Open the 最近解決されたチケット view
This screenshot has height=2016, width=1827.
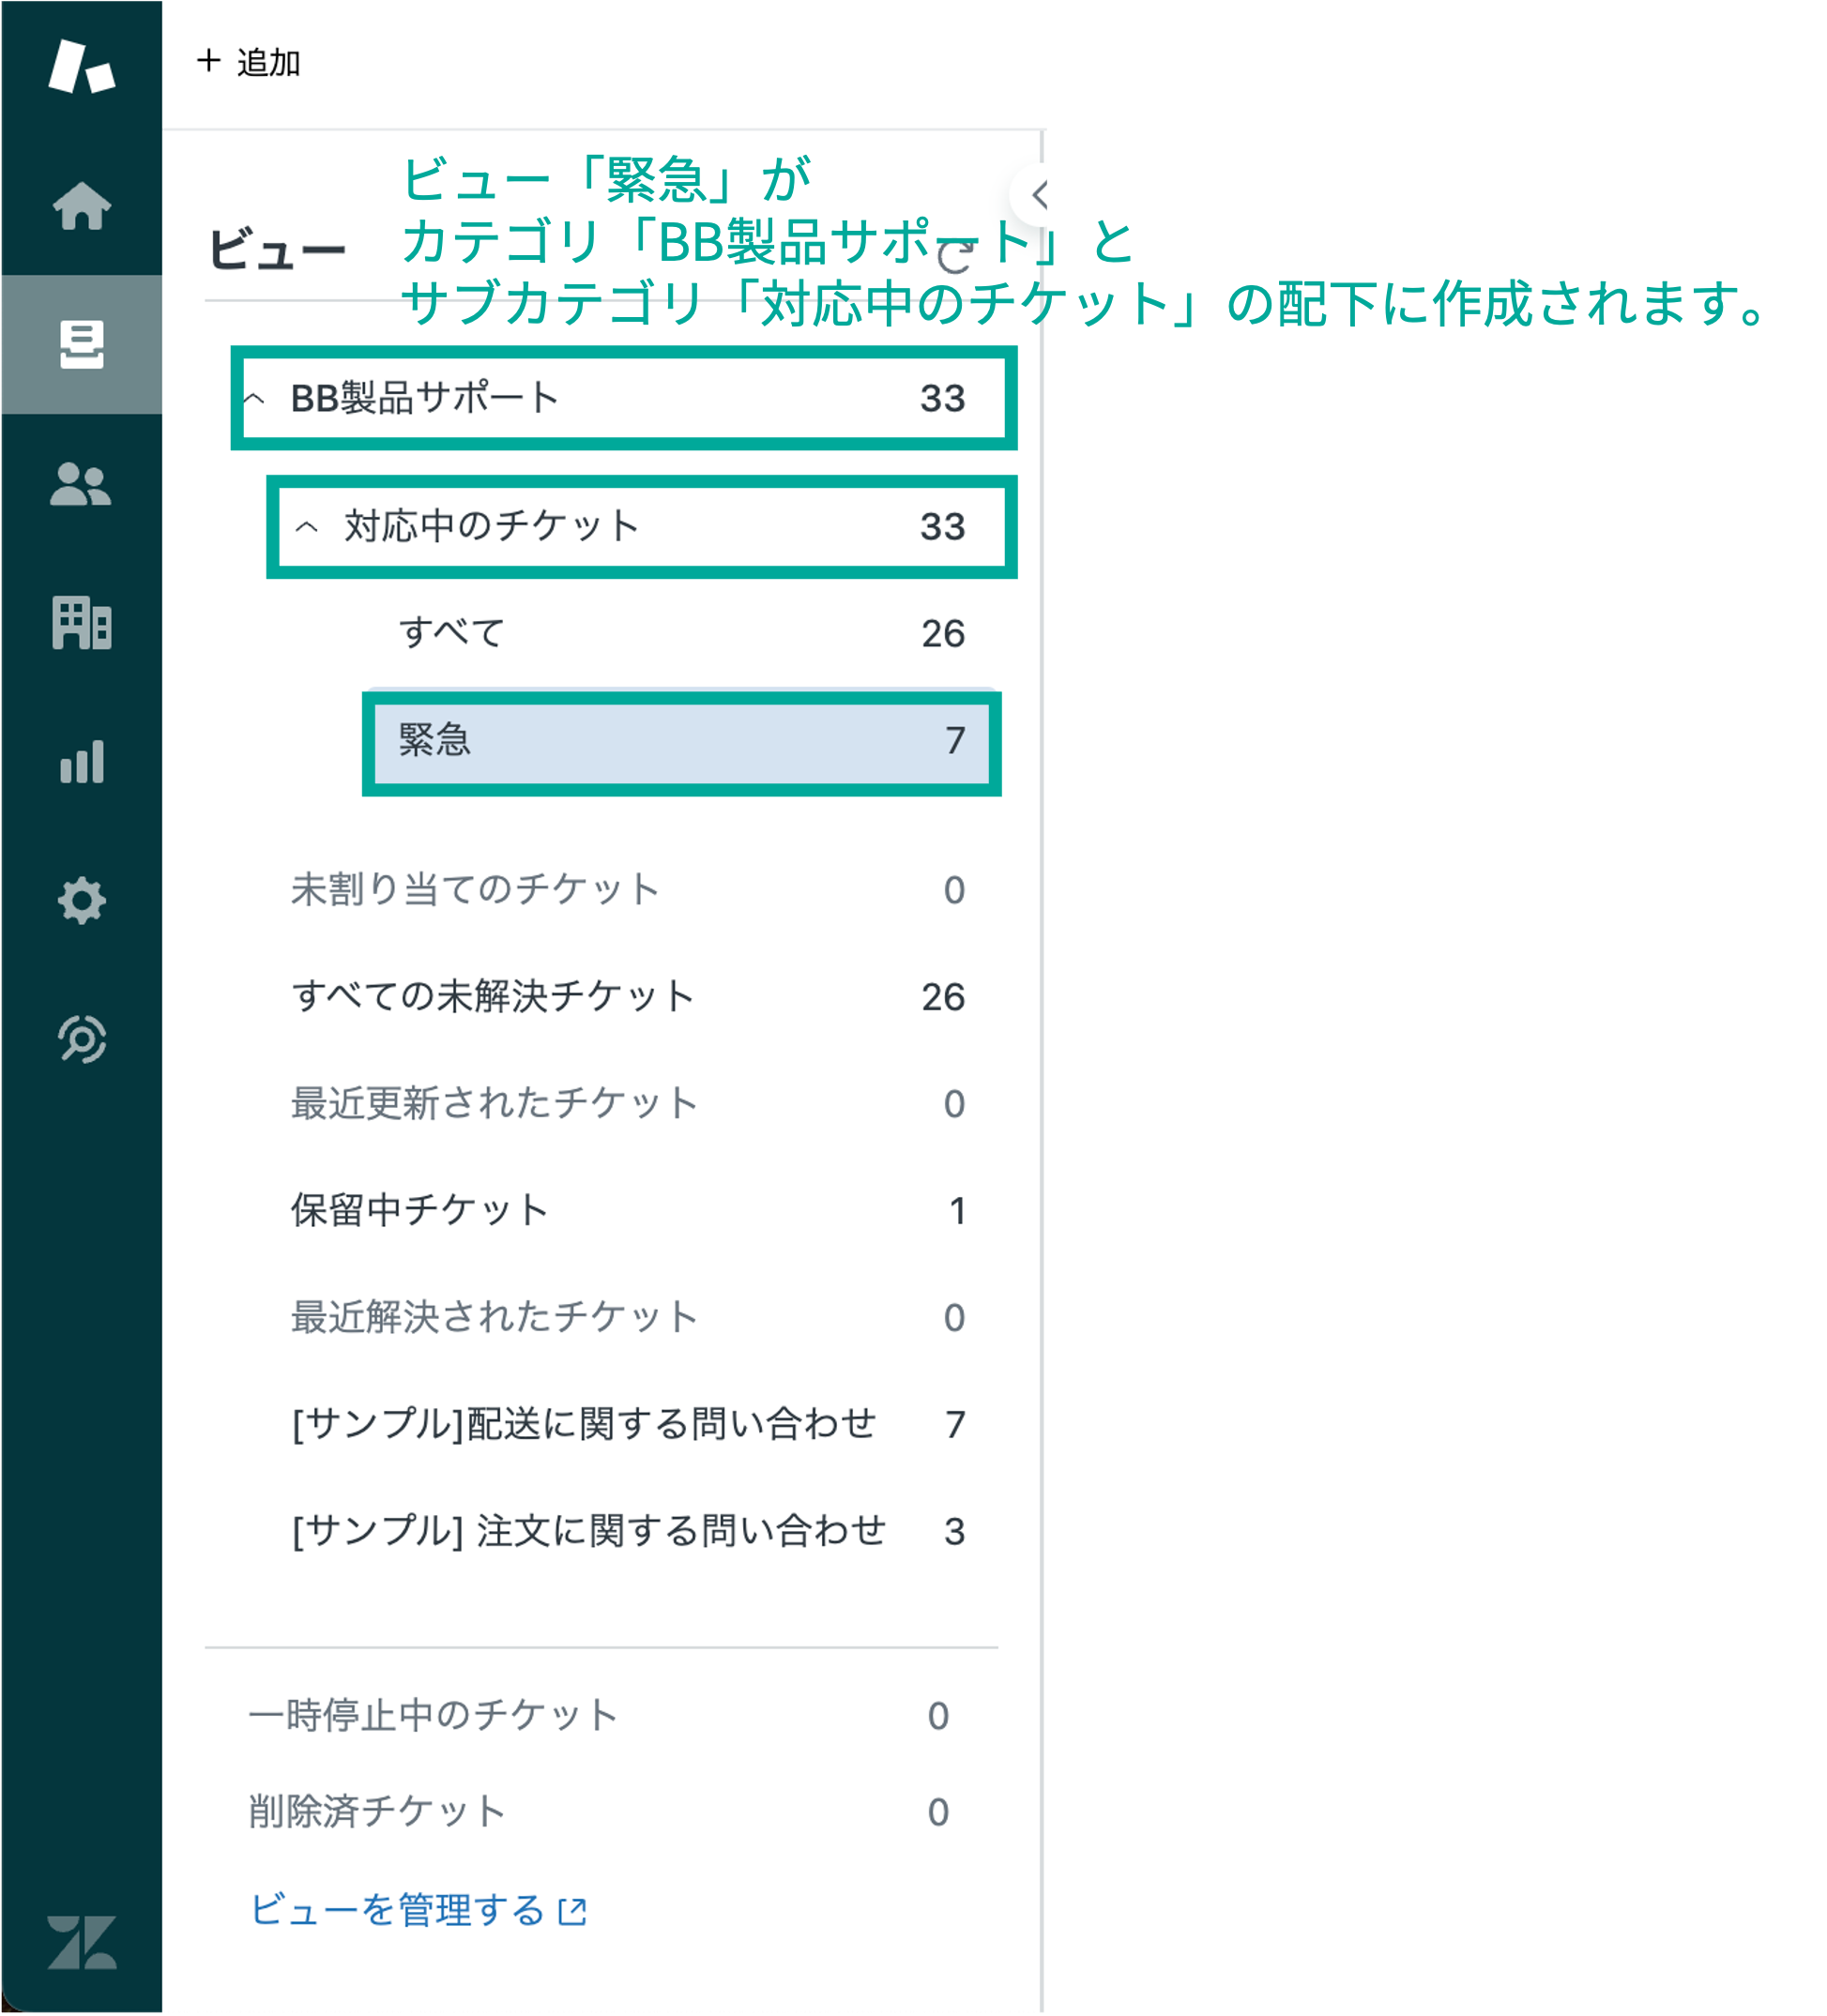[627, 1318]
